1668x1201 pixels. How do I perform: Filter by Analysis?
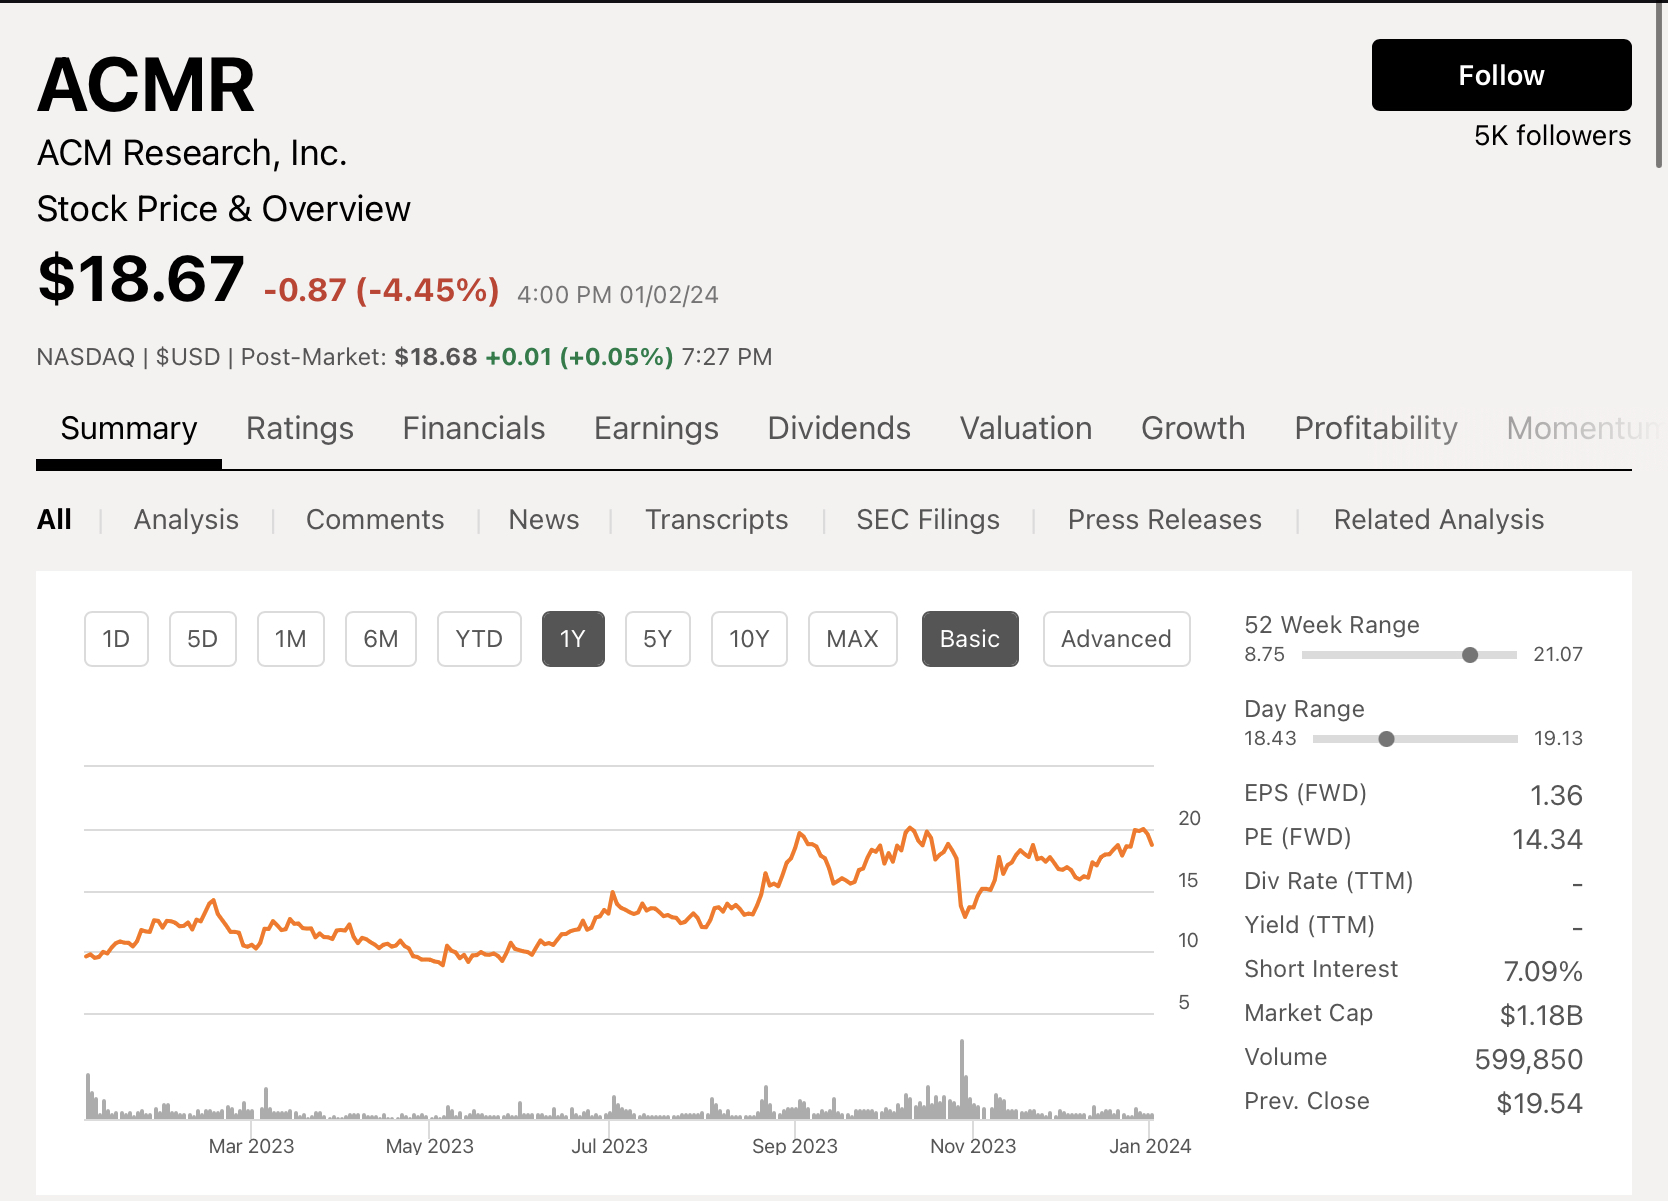(x=186, y=520)
